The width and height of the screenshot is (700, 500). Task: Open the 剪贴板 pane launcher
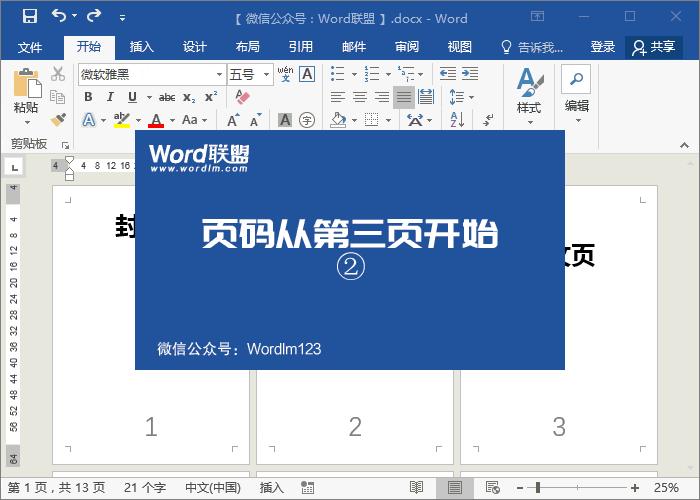click(66, 145)
